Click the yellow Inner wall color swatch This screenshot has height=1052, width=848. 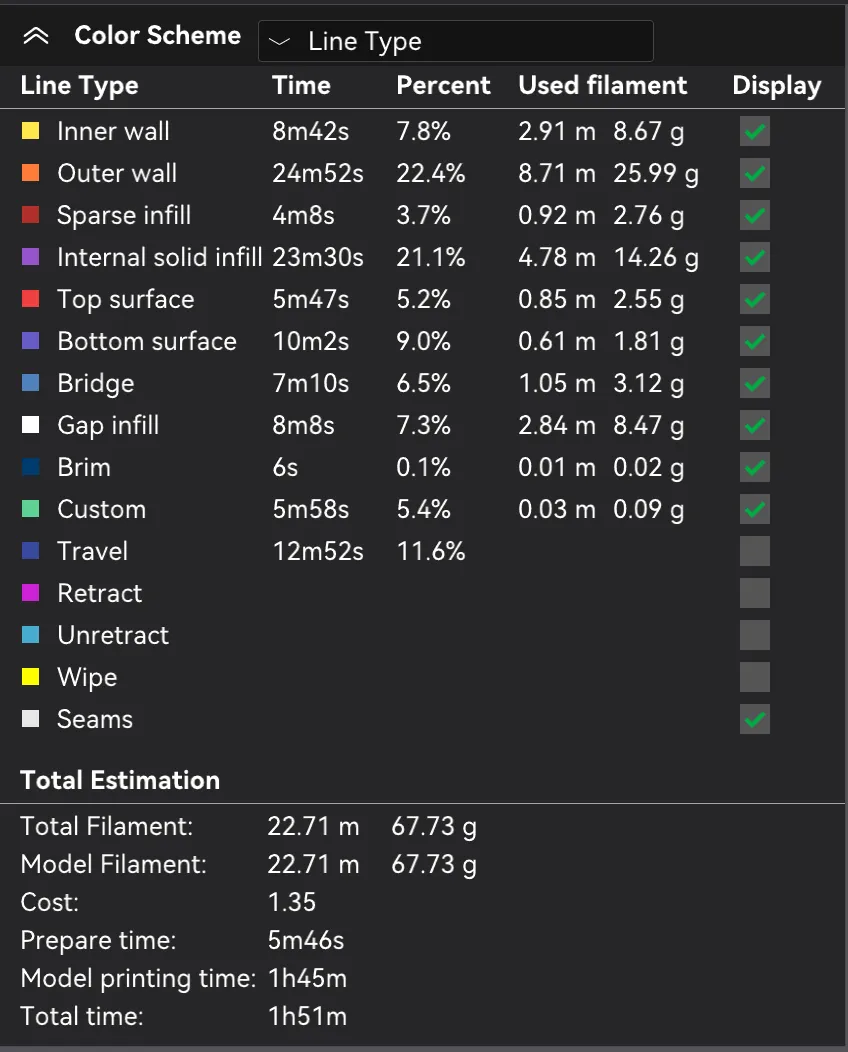click(x=31, y=131)
